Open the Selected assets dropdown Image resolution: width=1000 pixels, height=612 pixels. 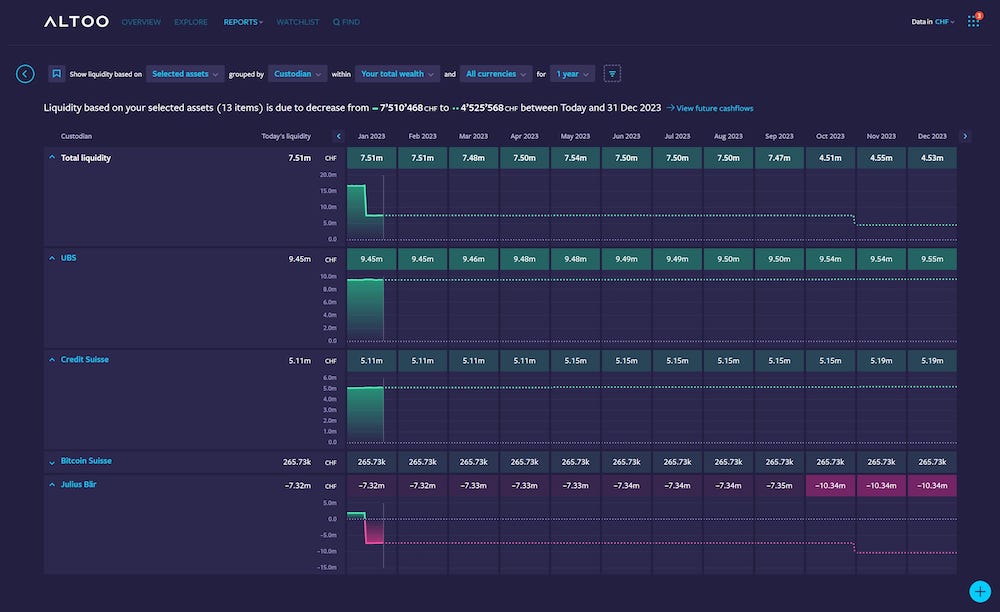point(183,73)
